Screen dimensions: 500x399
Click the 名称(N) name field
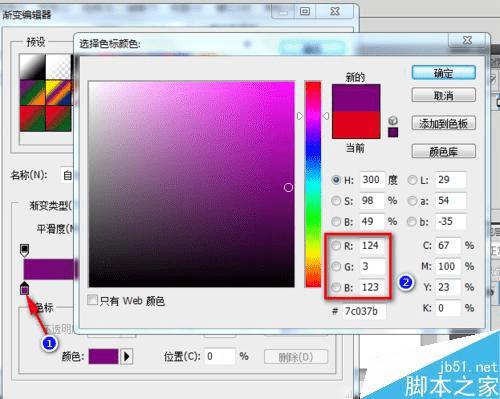(67, 175)
